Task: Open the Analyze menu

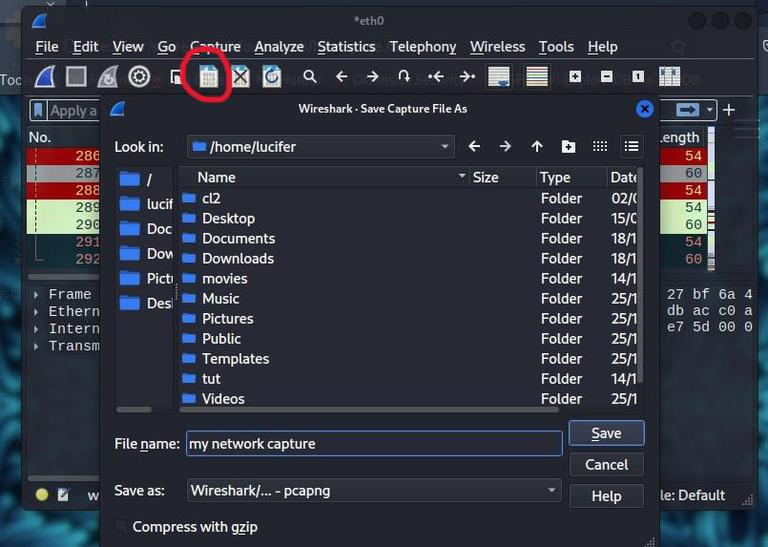Action: [x=279, y=47]
